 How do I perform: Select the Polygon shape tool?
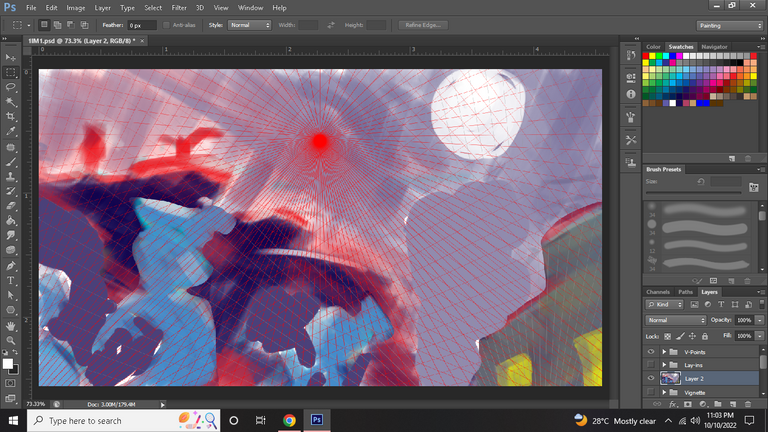(x=10, y=310)
